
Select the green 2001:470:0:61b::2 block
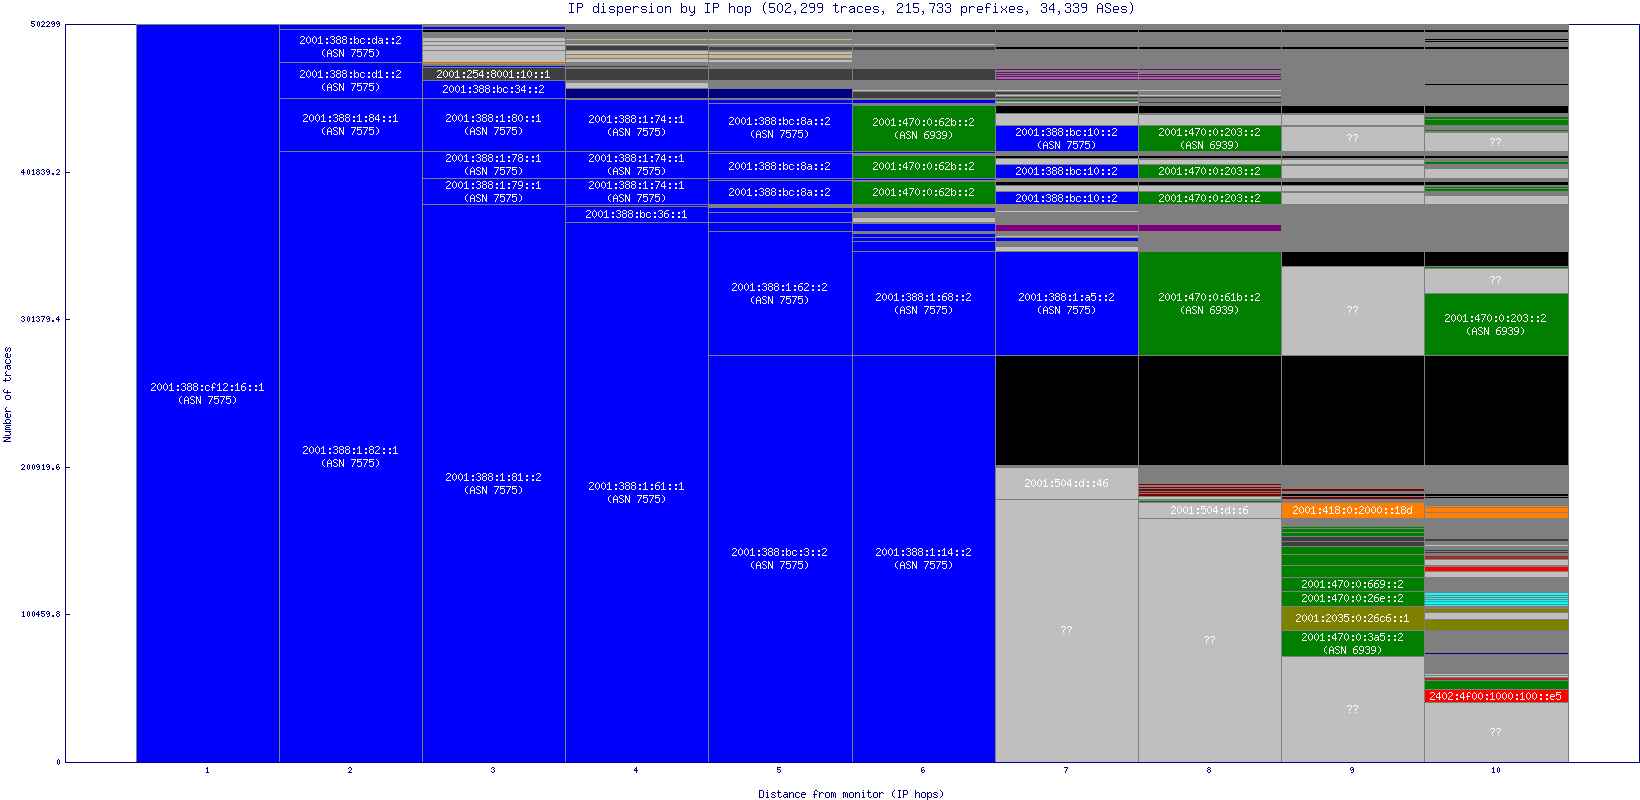click(1210, 303)
